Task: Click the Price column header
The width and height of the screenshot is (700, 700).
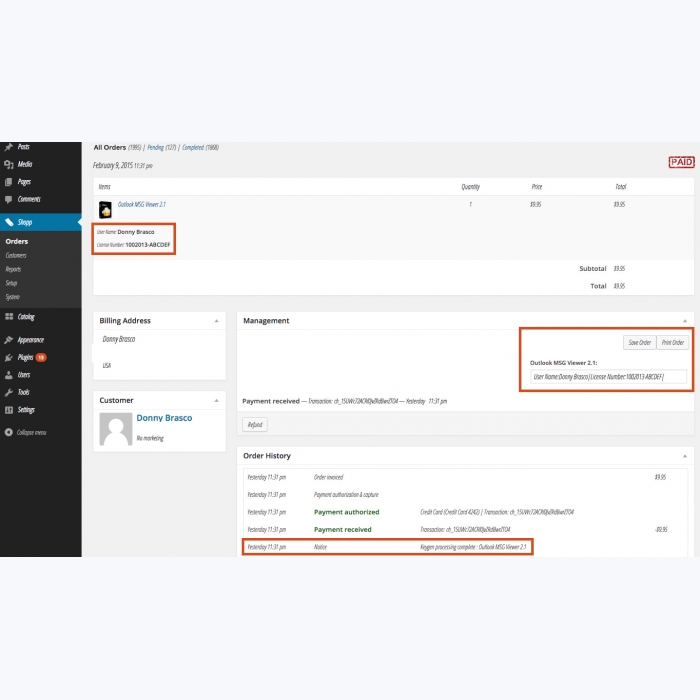Action: click(x=537, y=187)
